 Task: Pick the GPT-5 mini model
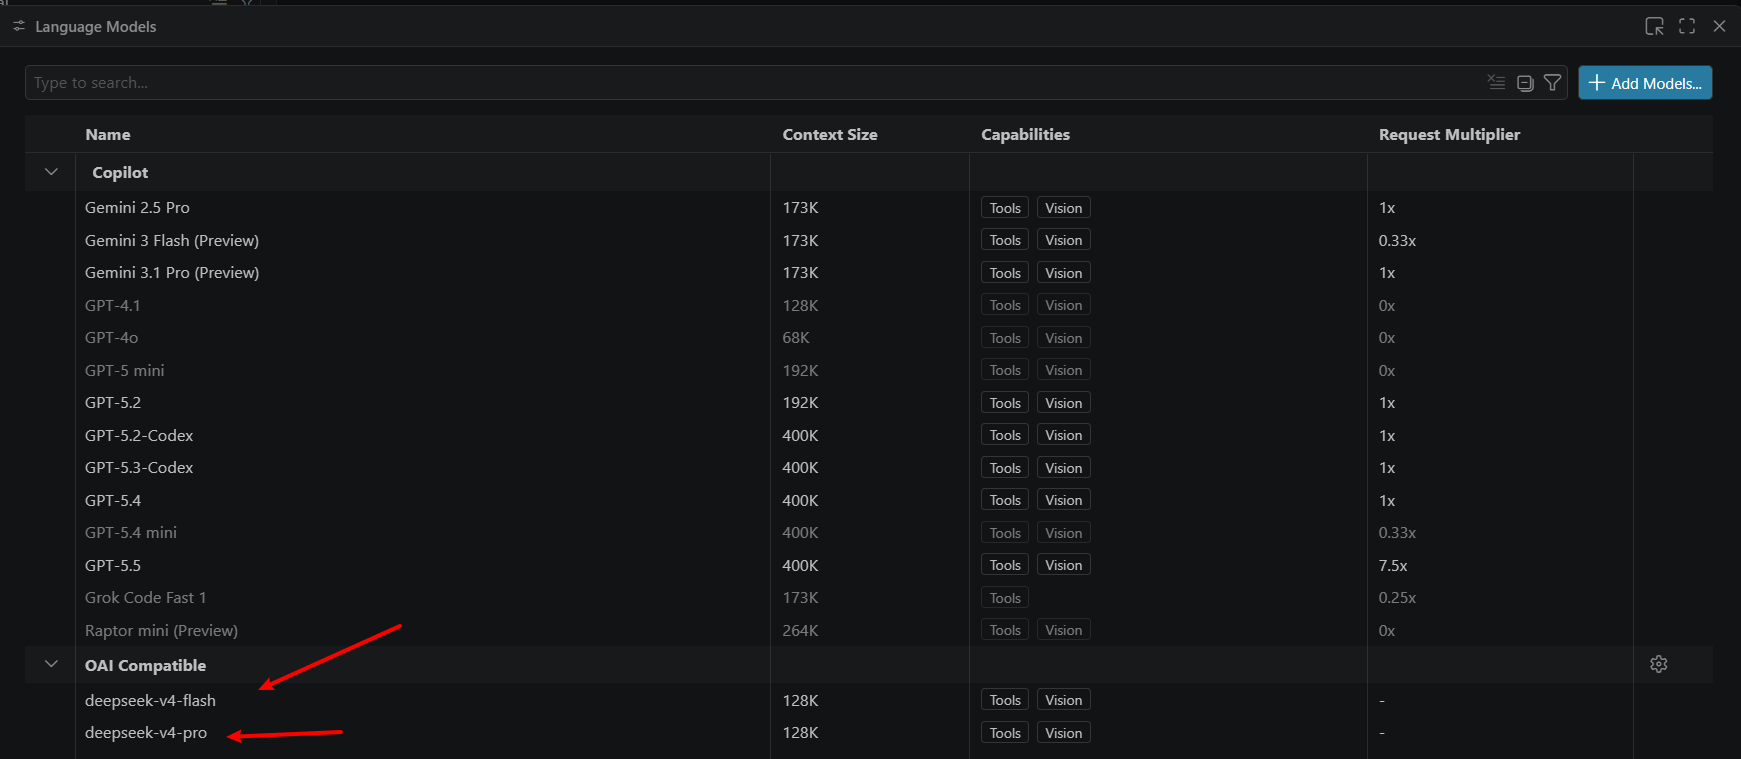(124, 370)
